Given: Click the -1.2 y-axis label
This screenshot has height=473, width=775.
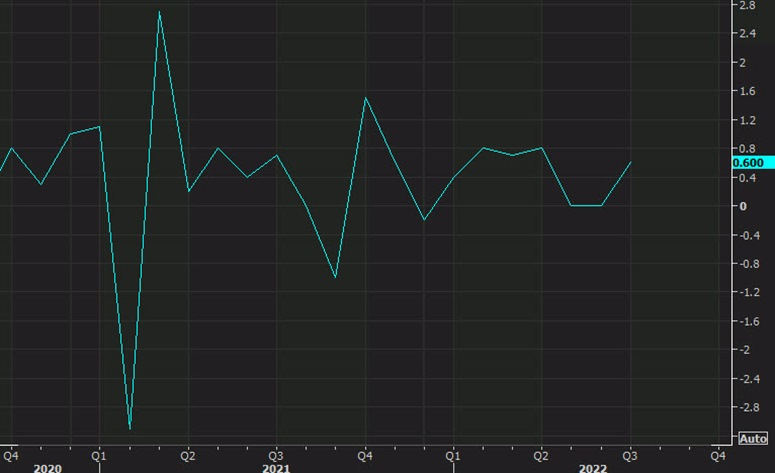Looking at the screenshot, I should [748, 293].
